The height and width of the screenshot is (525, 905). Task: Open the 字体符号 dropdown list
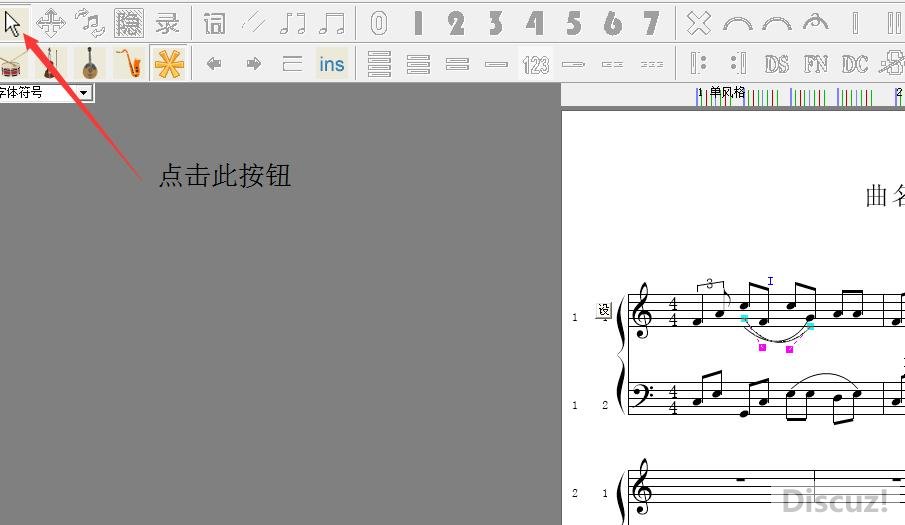click(83, 92)
